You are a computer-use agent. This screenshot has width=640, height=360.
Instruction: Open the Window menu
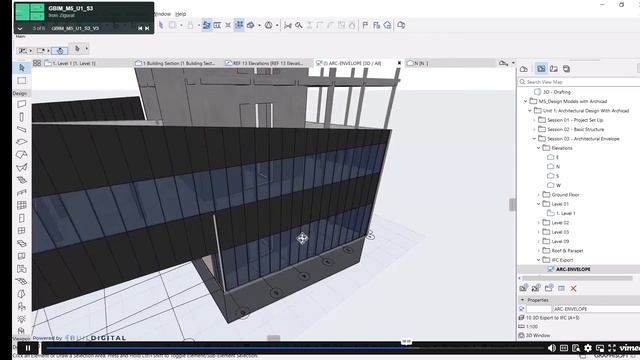coord(162,14)
